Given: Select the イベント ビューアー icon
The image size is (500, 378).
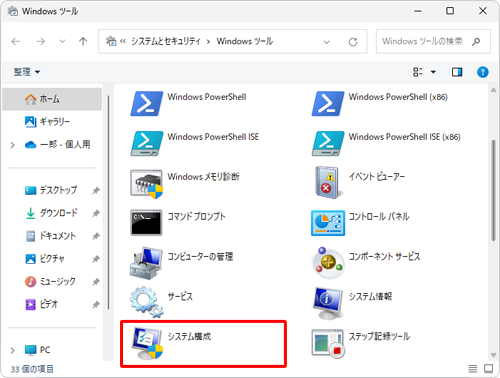Looking at the screenshot, I should tap(328, 183).
